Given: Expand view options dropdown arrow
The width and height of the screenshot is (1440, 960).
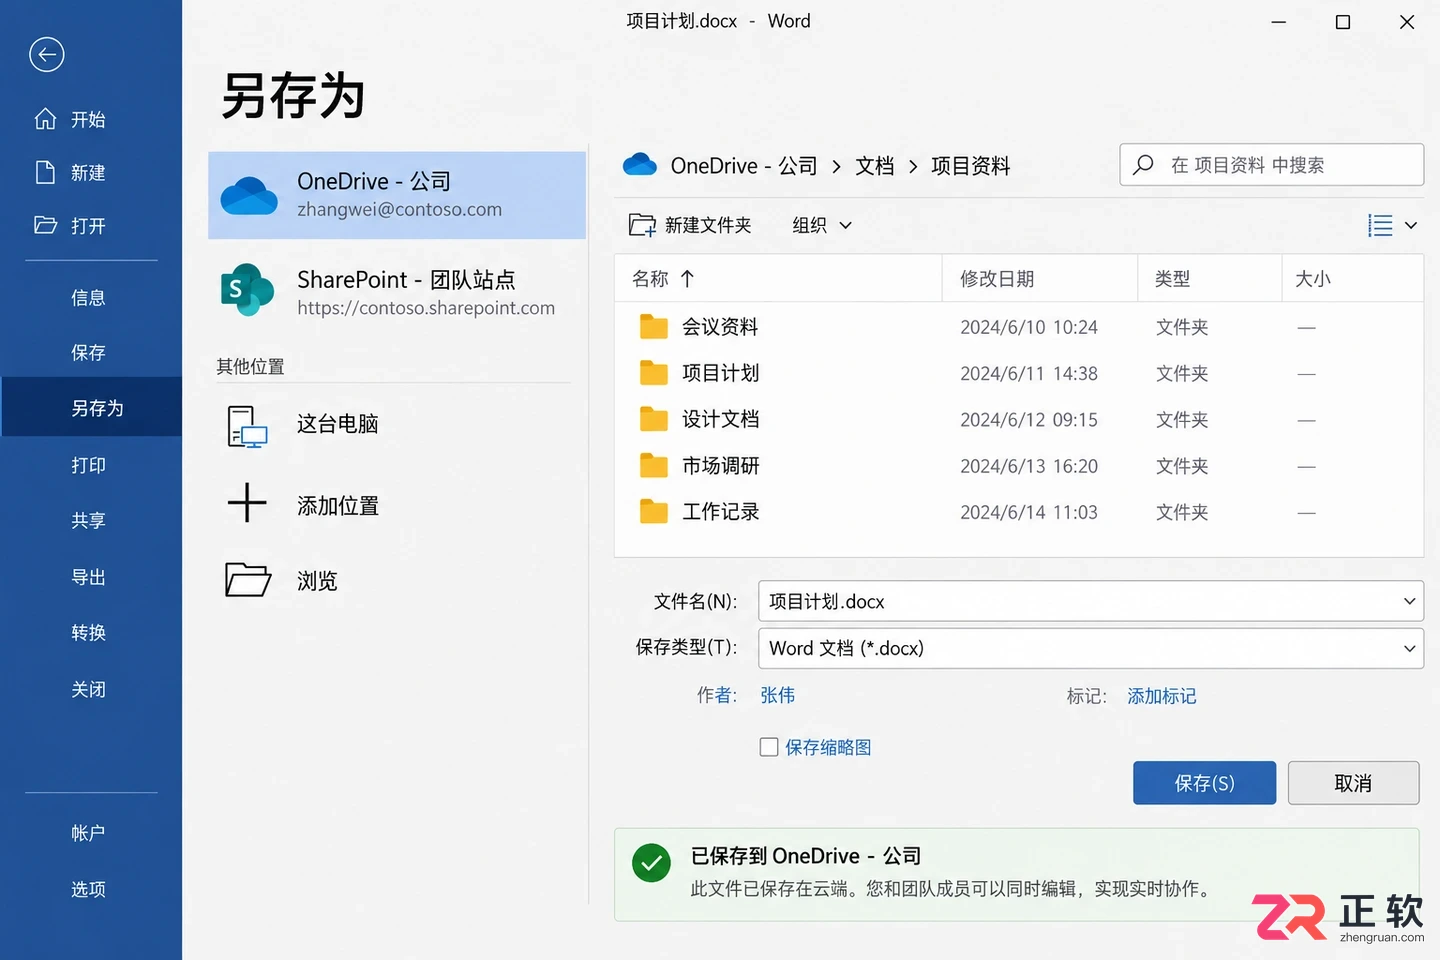Looking at the screenshot, I should point(1411,225).
